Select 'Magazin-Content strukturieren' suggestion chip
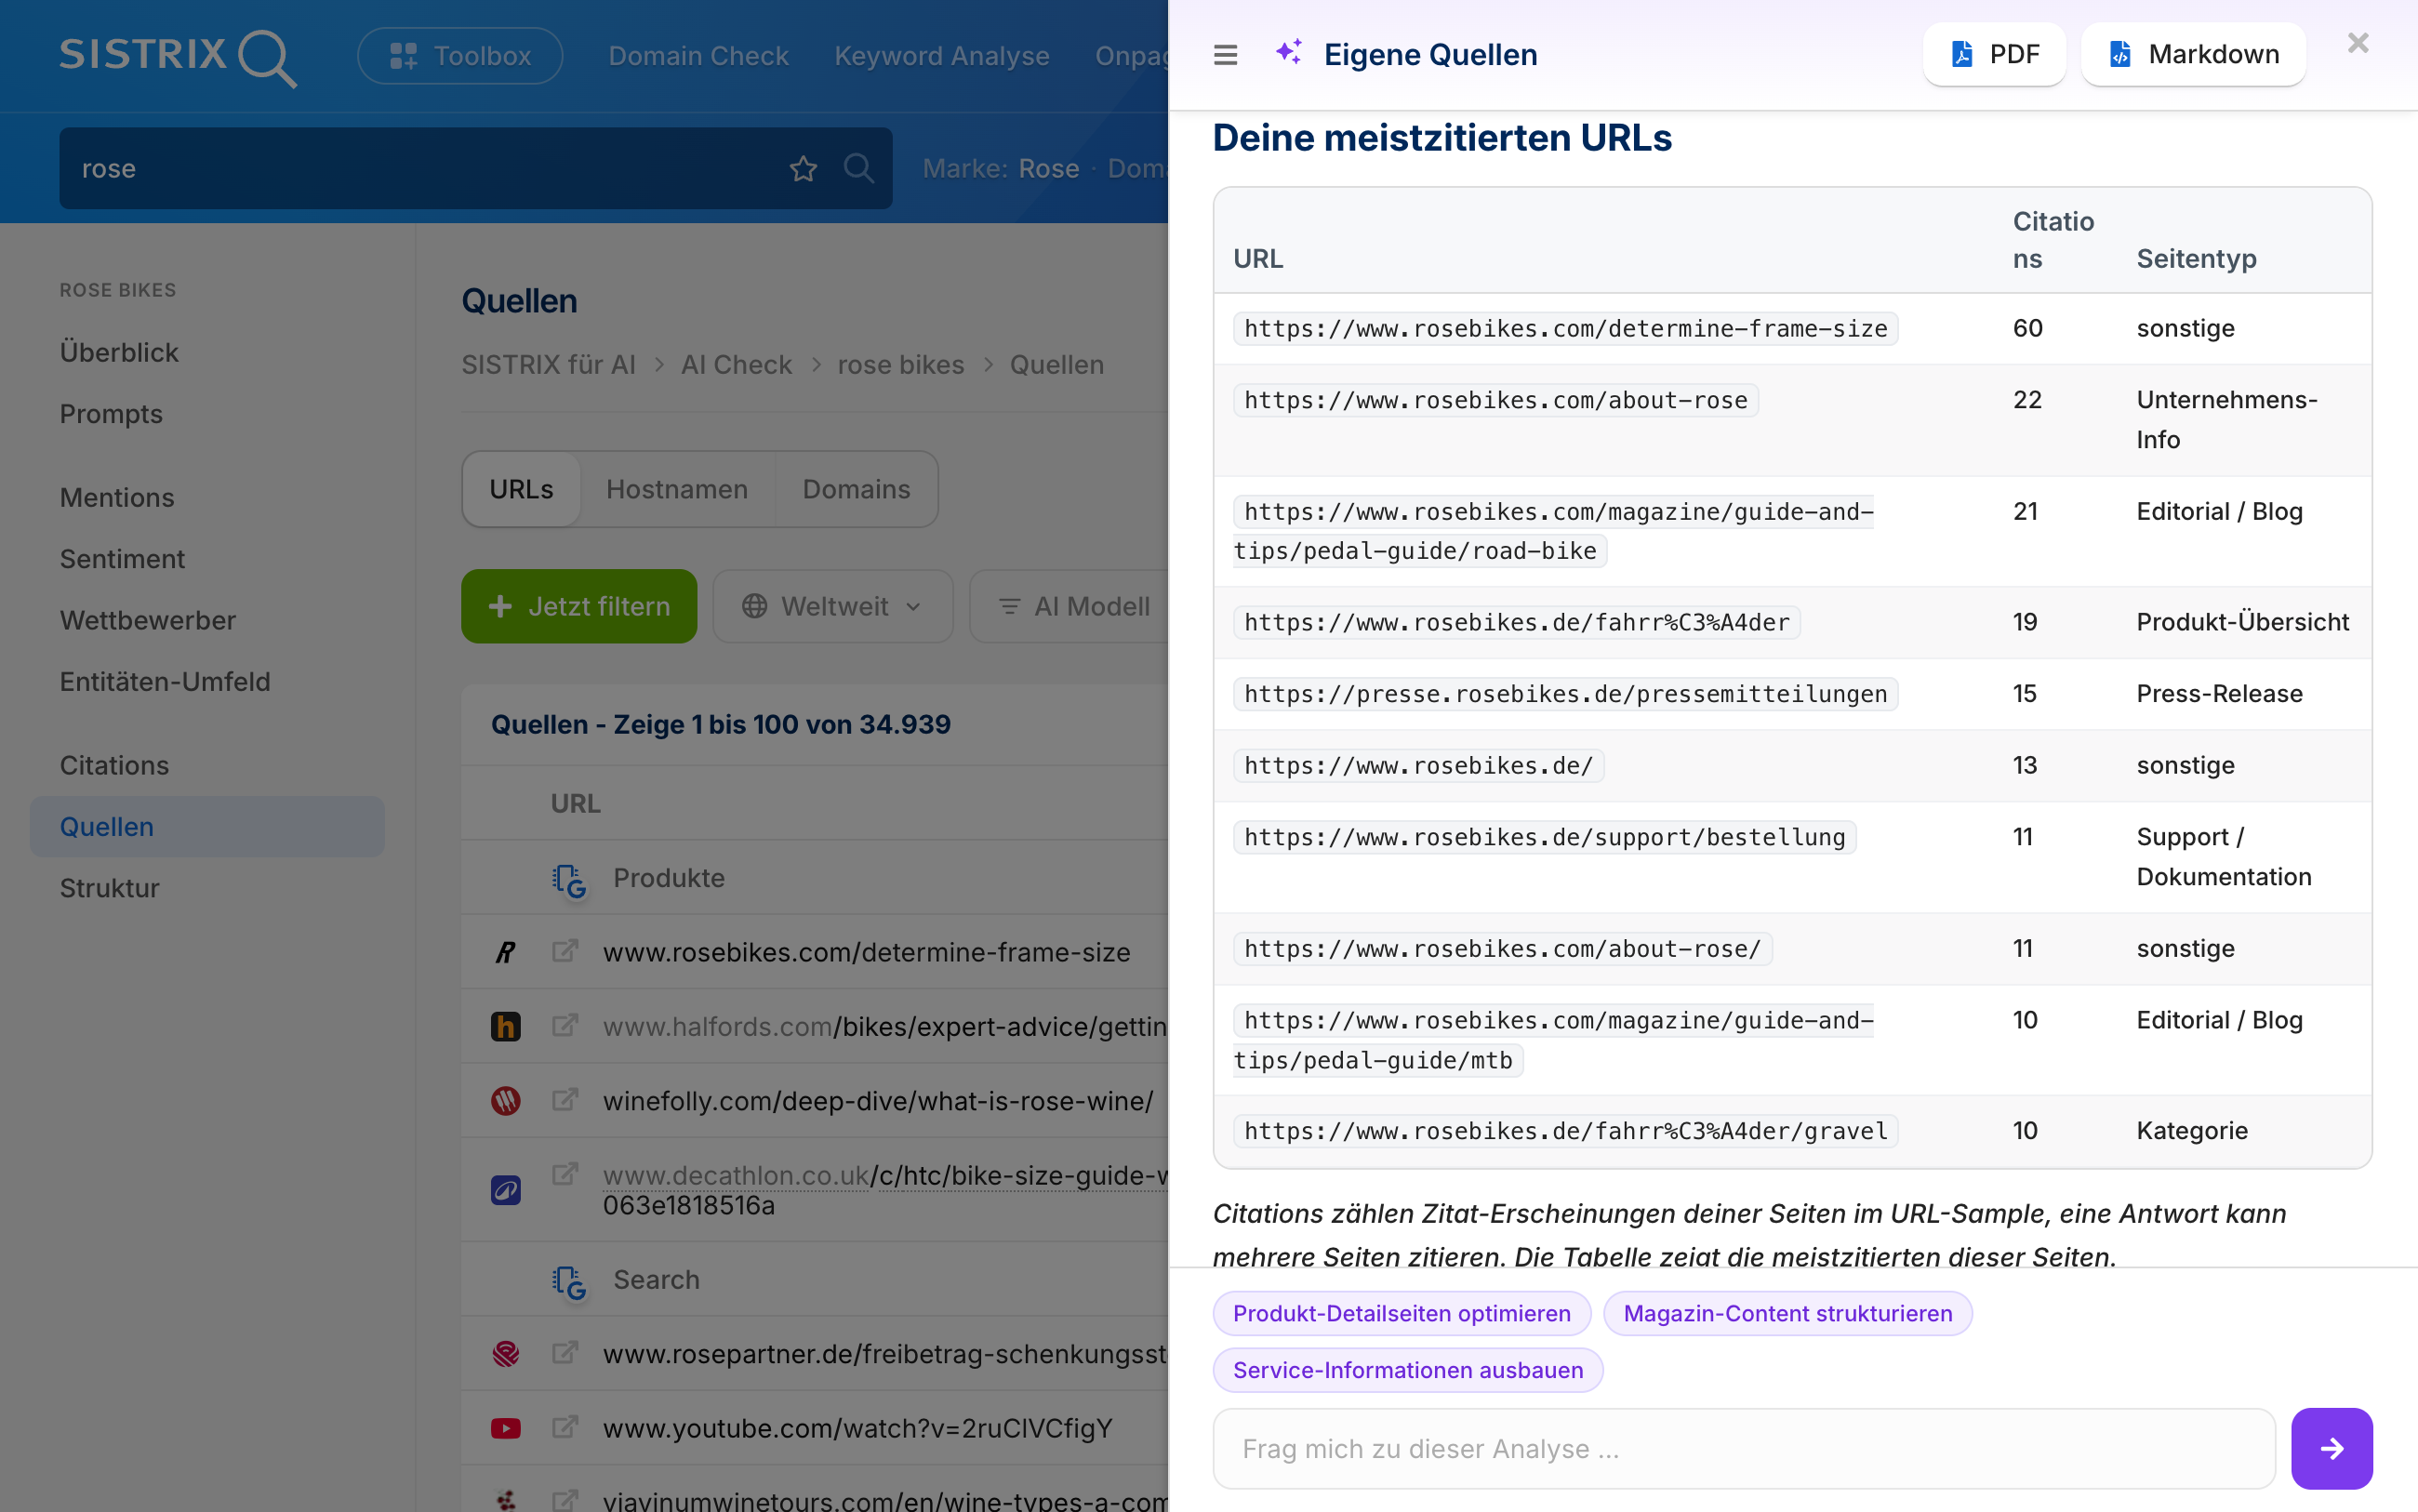The width and height of the screenshot is (2418, 1512). tap(1787, 1313)
